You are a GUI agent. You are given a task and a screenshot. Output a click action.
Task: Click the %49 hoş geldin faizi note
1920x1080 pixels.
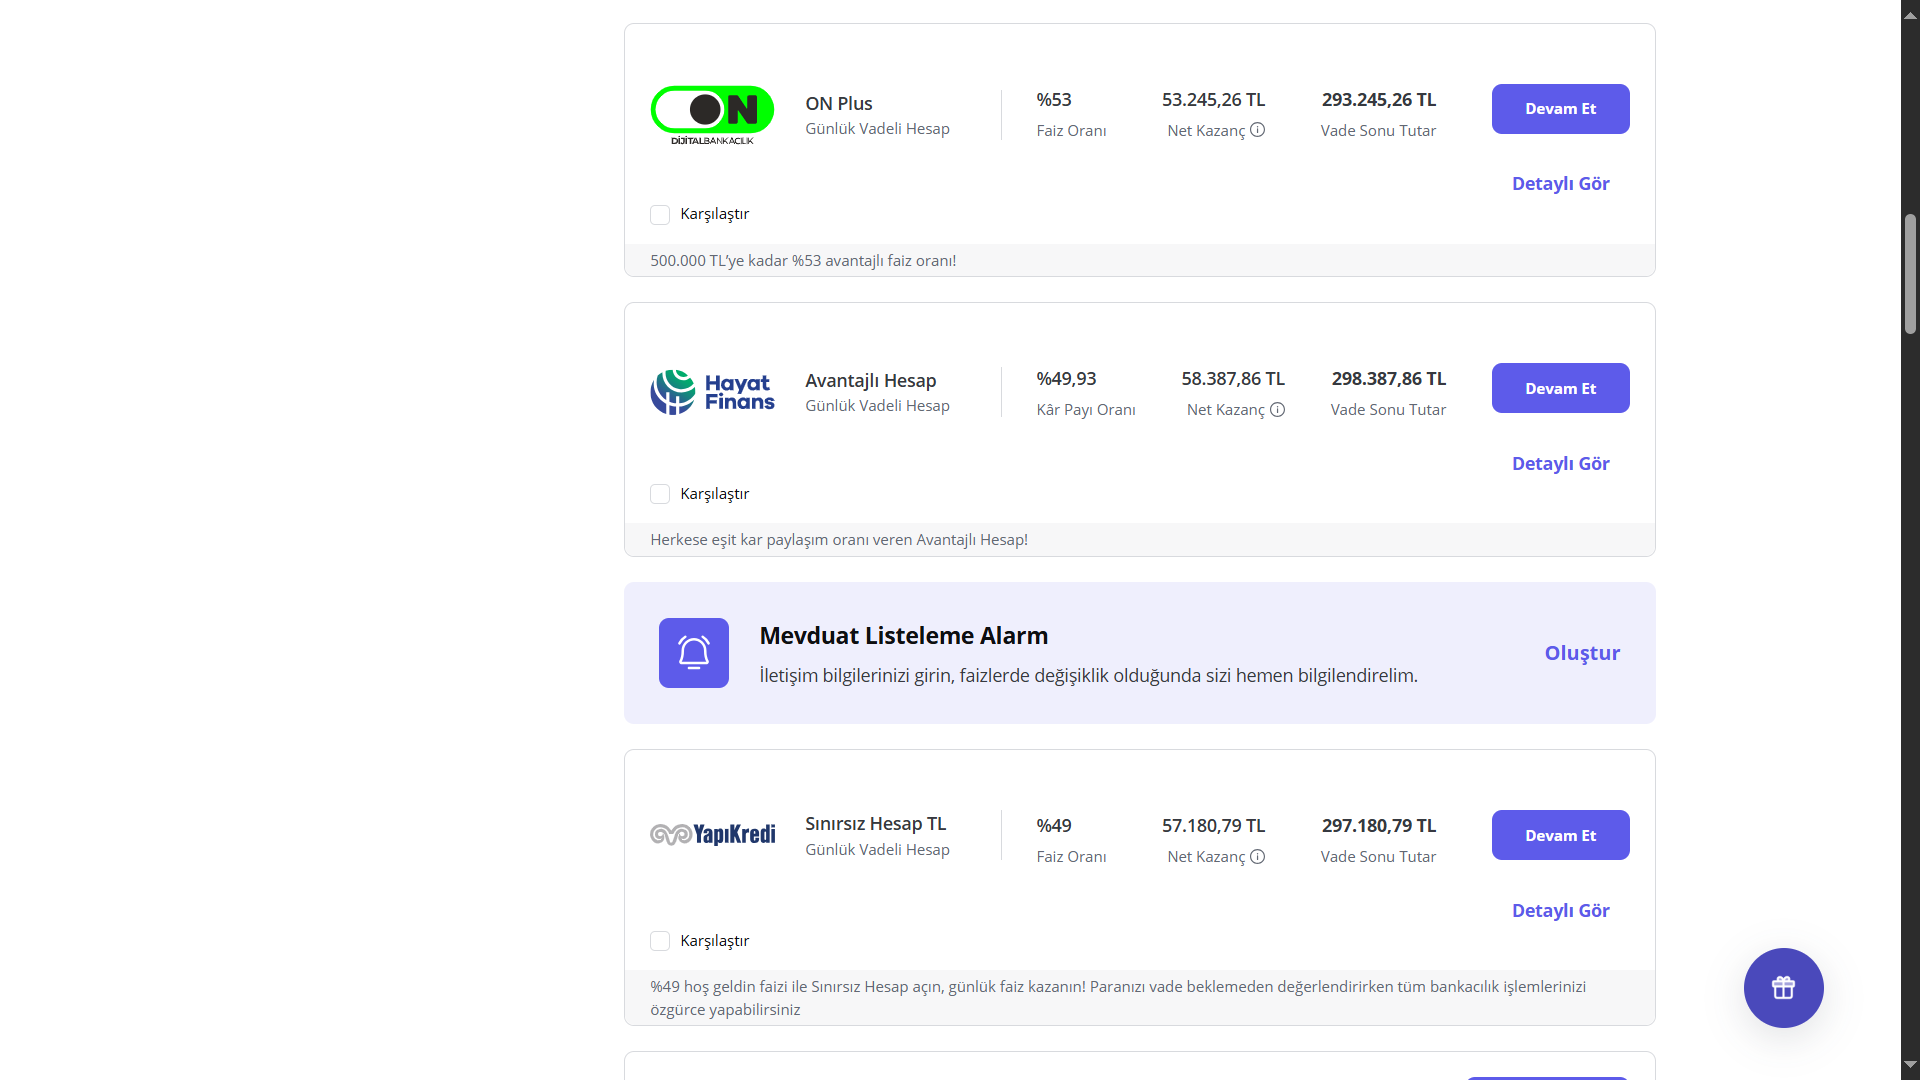point(1118,998)
